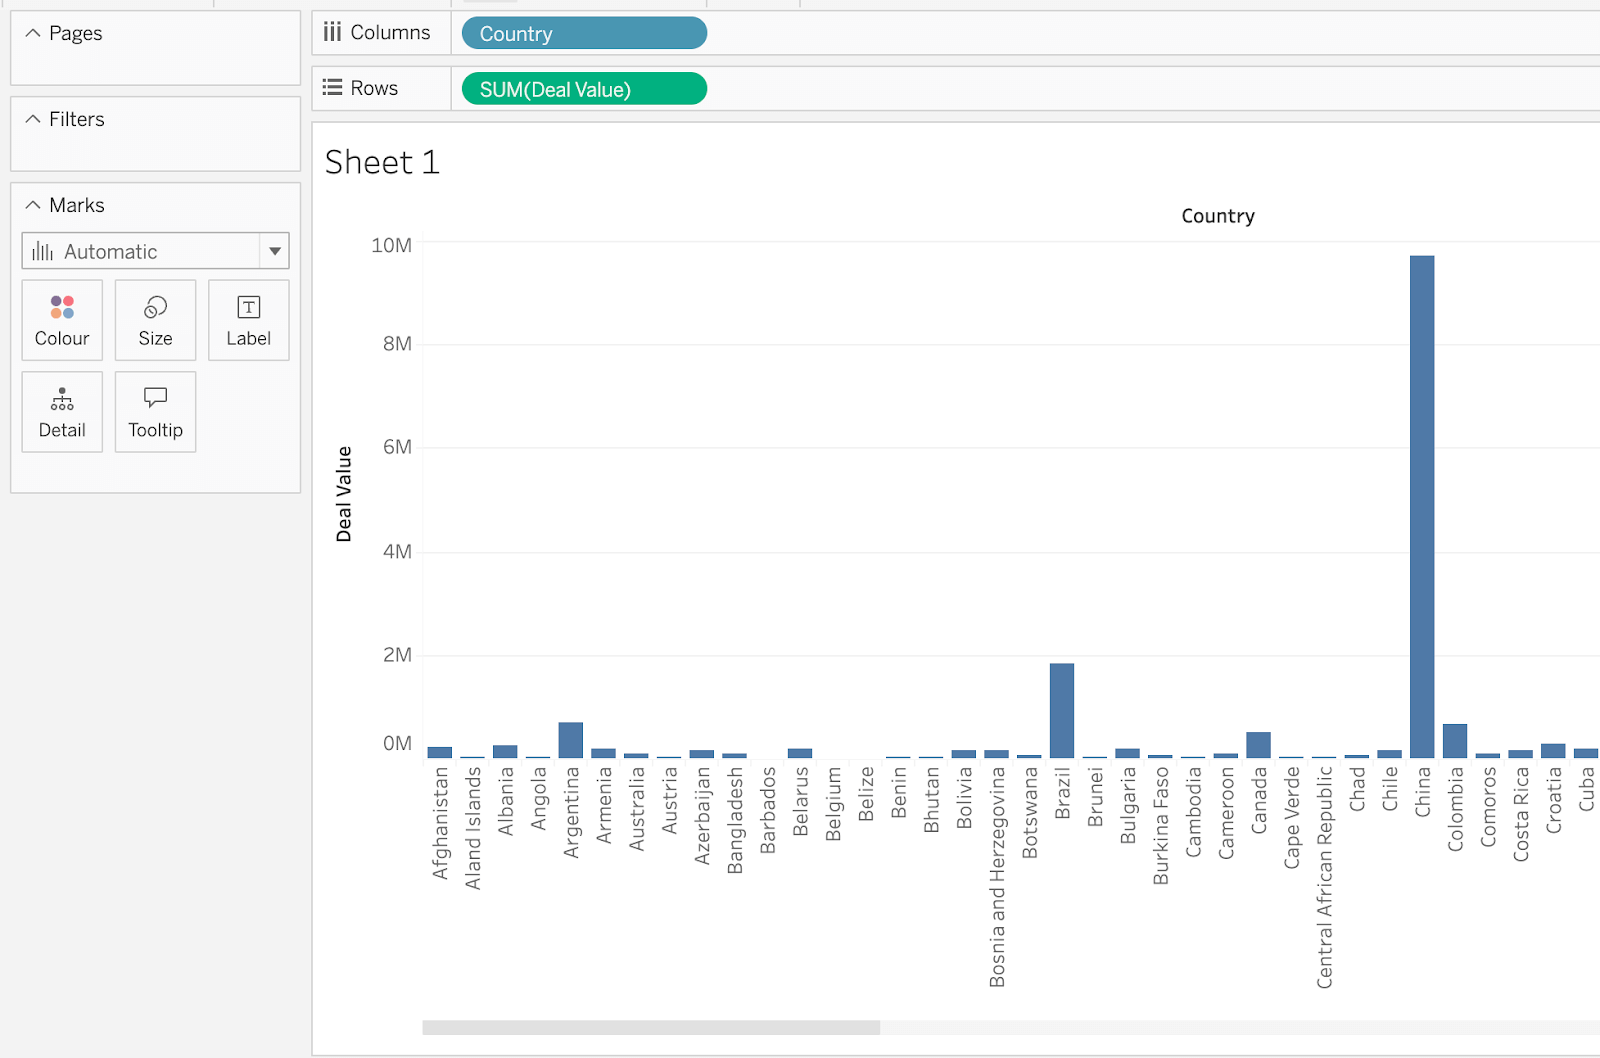Collapse the Marks panel

click(33, 204)
